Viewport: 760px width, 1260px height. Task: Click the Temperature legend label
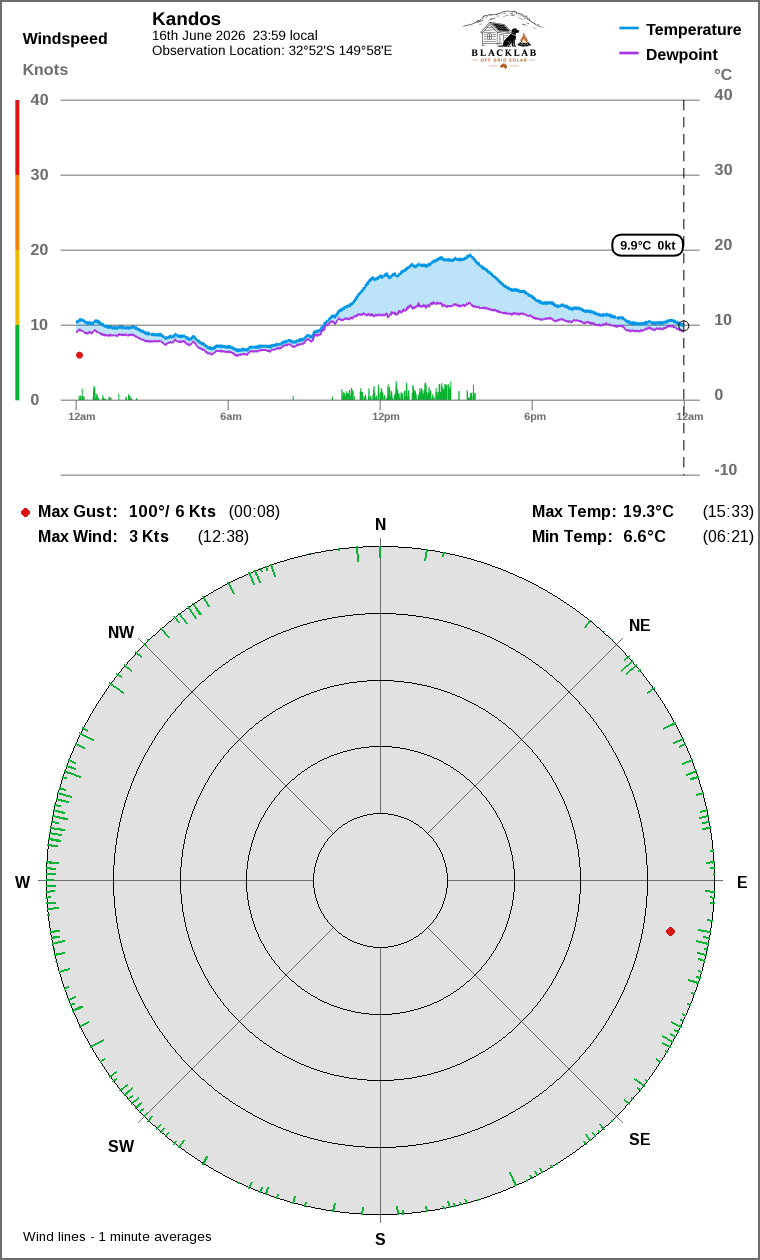694,30
